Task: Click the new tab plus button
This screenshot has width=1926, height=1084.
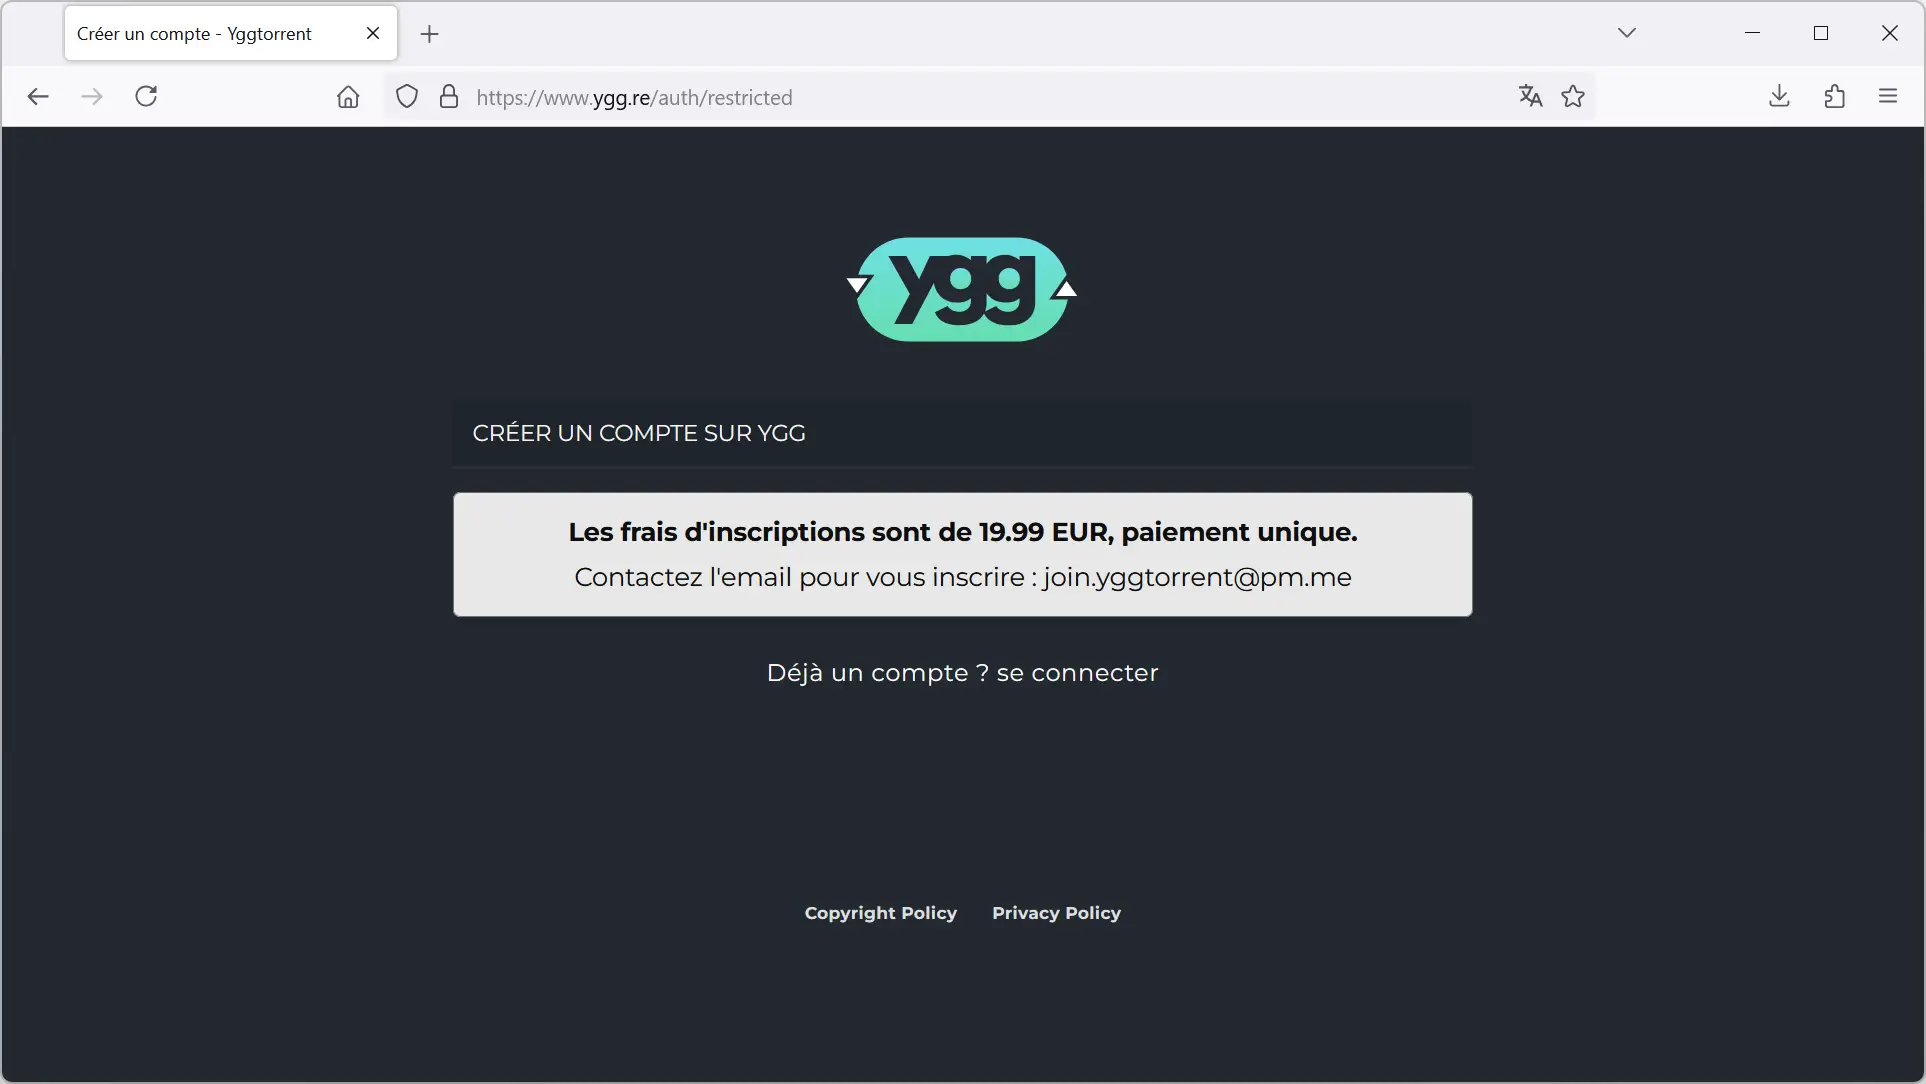Action: (x=429, y=32)
